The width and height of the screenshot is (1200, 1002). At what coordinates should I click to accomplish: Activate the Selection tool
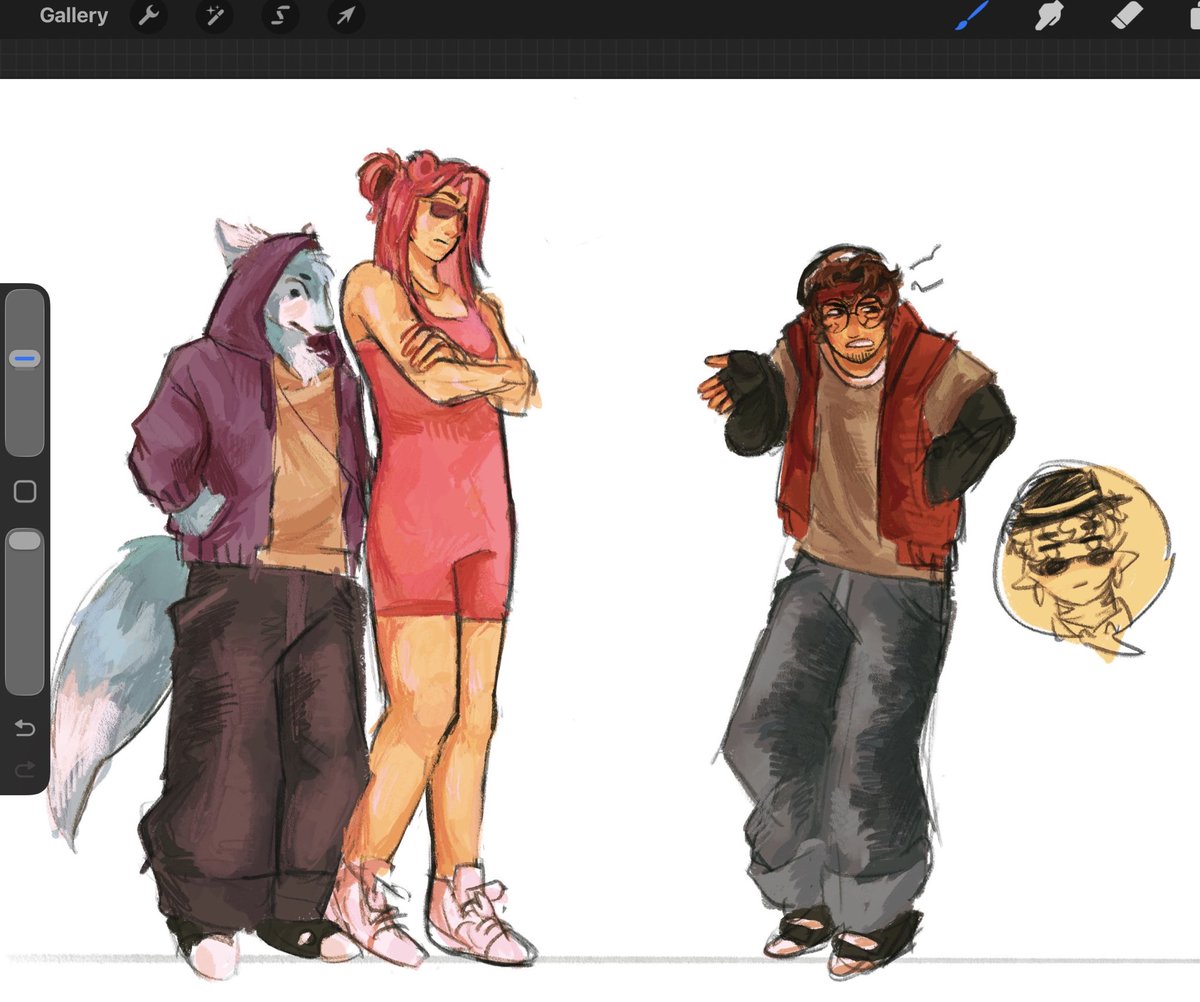[280, 16]
